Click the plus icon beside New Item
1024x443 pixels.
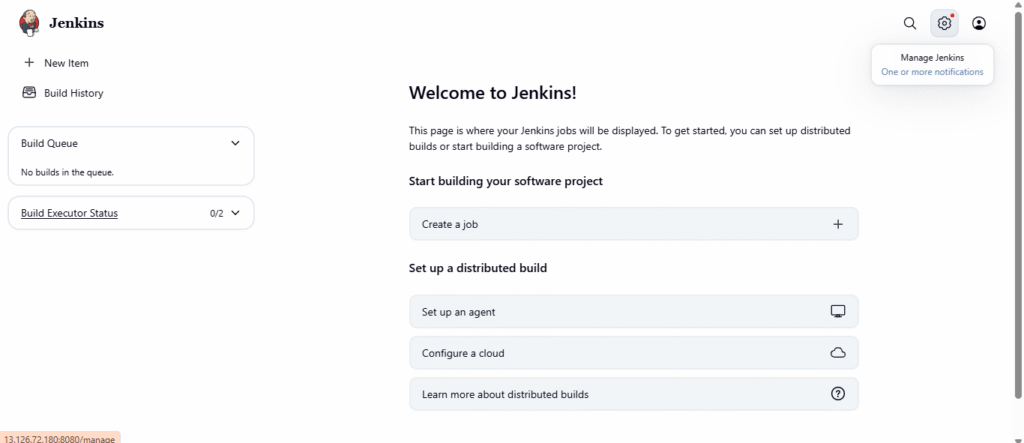coord(29,62)
